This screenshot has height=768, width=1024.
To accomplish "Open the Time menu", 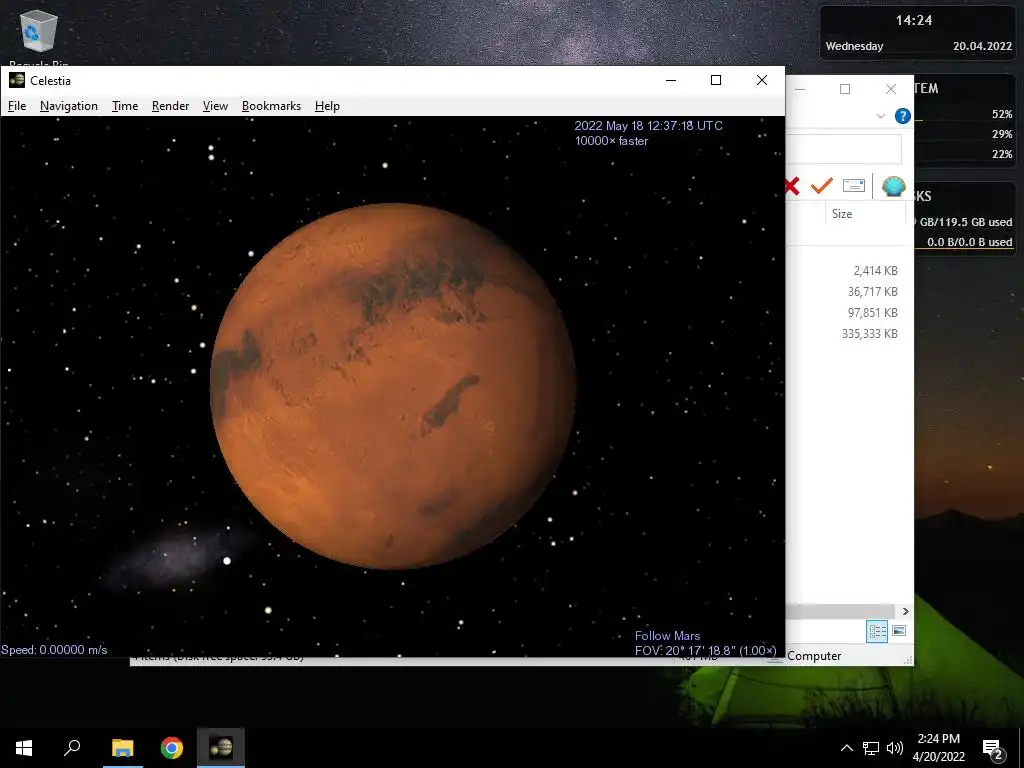I will coord(125,106).
